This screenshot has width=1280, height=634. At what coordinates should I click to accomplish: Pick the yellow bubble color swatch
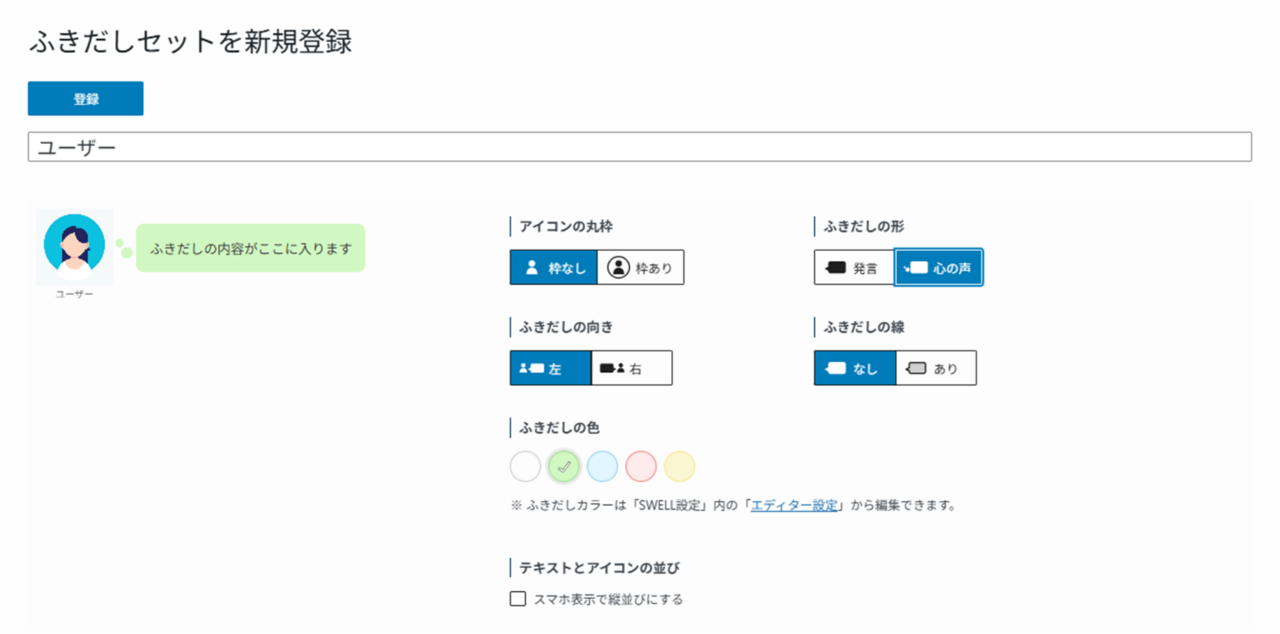(679, 466)
